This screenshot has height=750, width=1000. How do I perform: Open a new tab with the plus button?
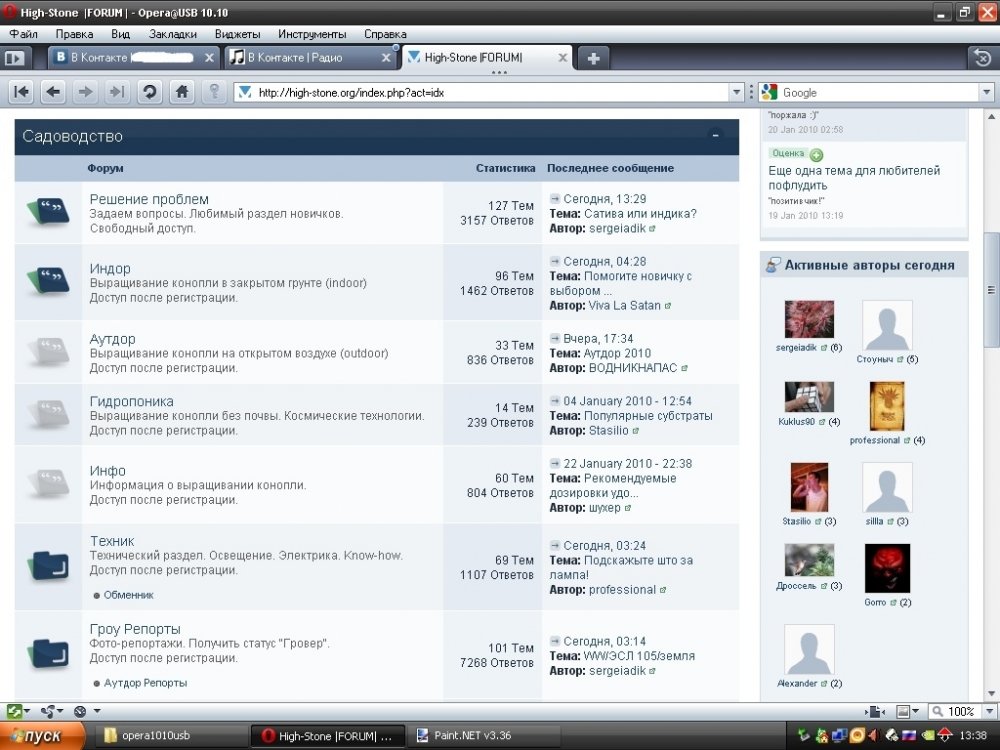(593, 59)
